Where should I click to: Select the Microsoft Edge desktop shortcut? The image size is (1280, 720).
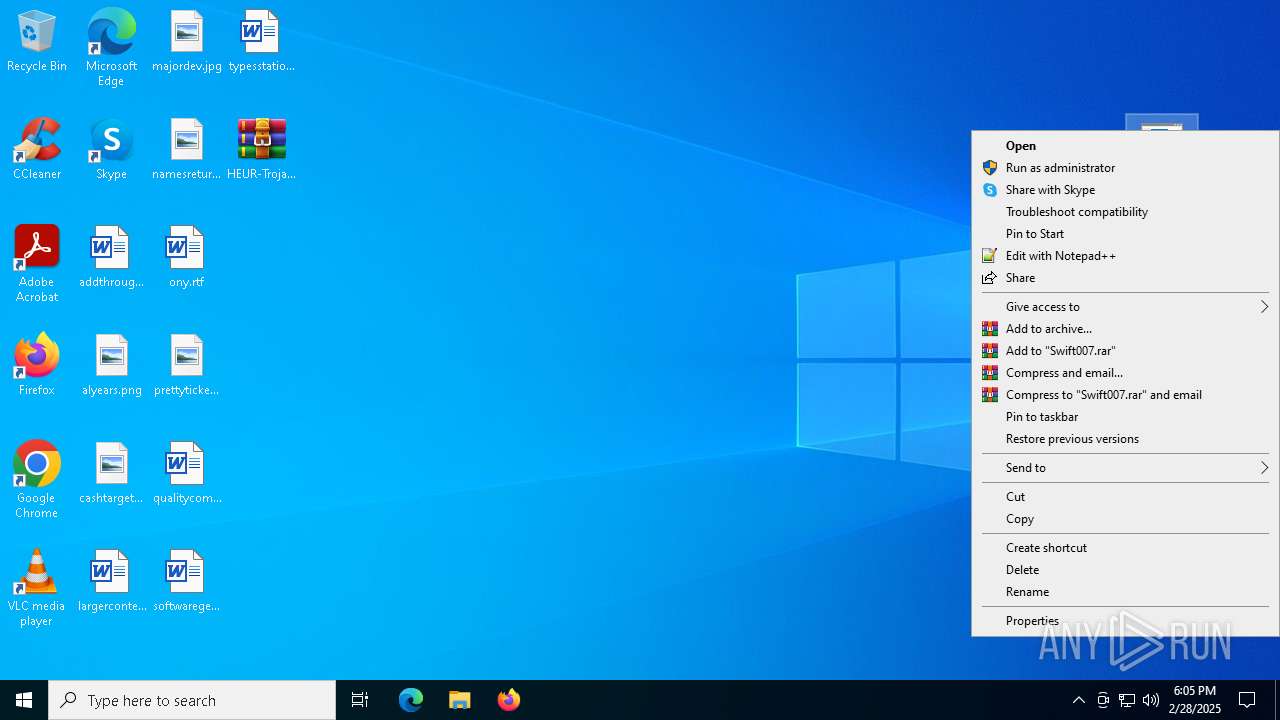click(x=111, y=48)
